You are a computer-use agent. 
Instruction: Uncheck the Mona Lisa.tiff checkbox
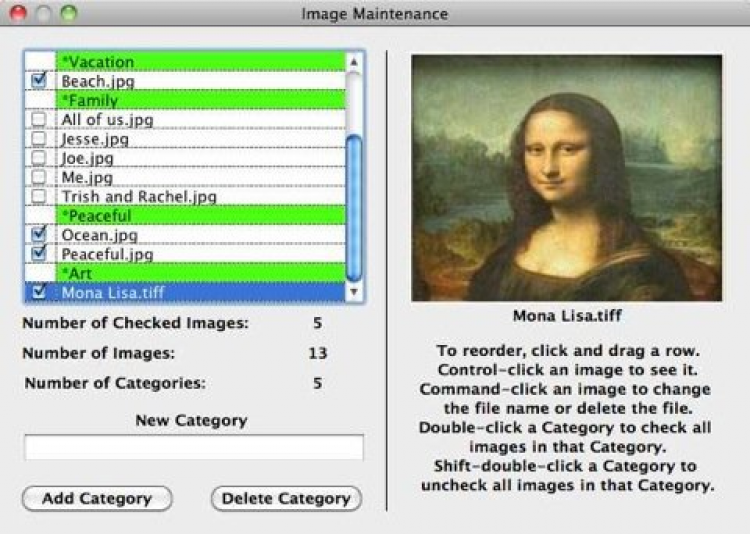39,291
